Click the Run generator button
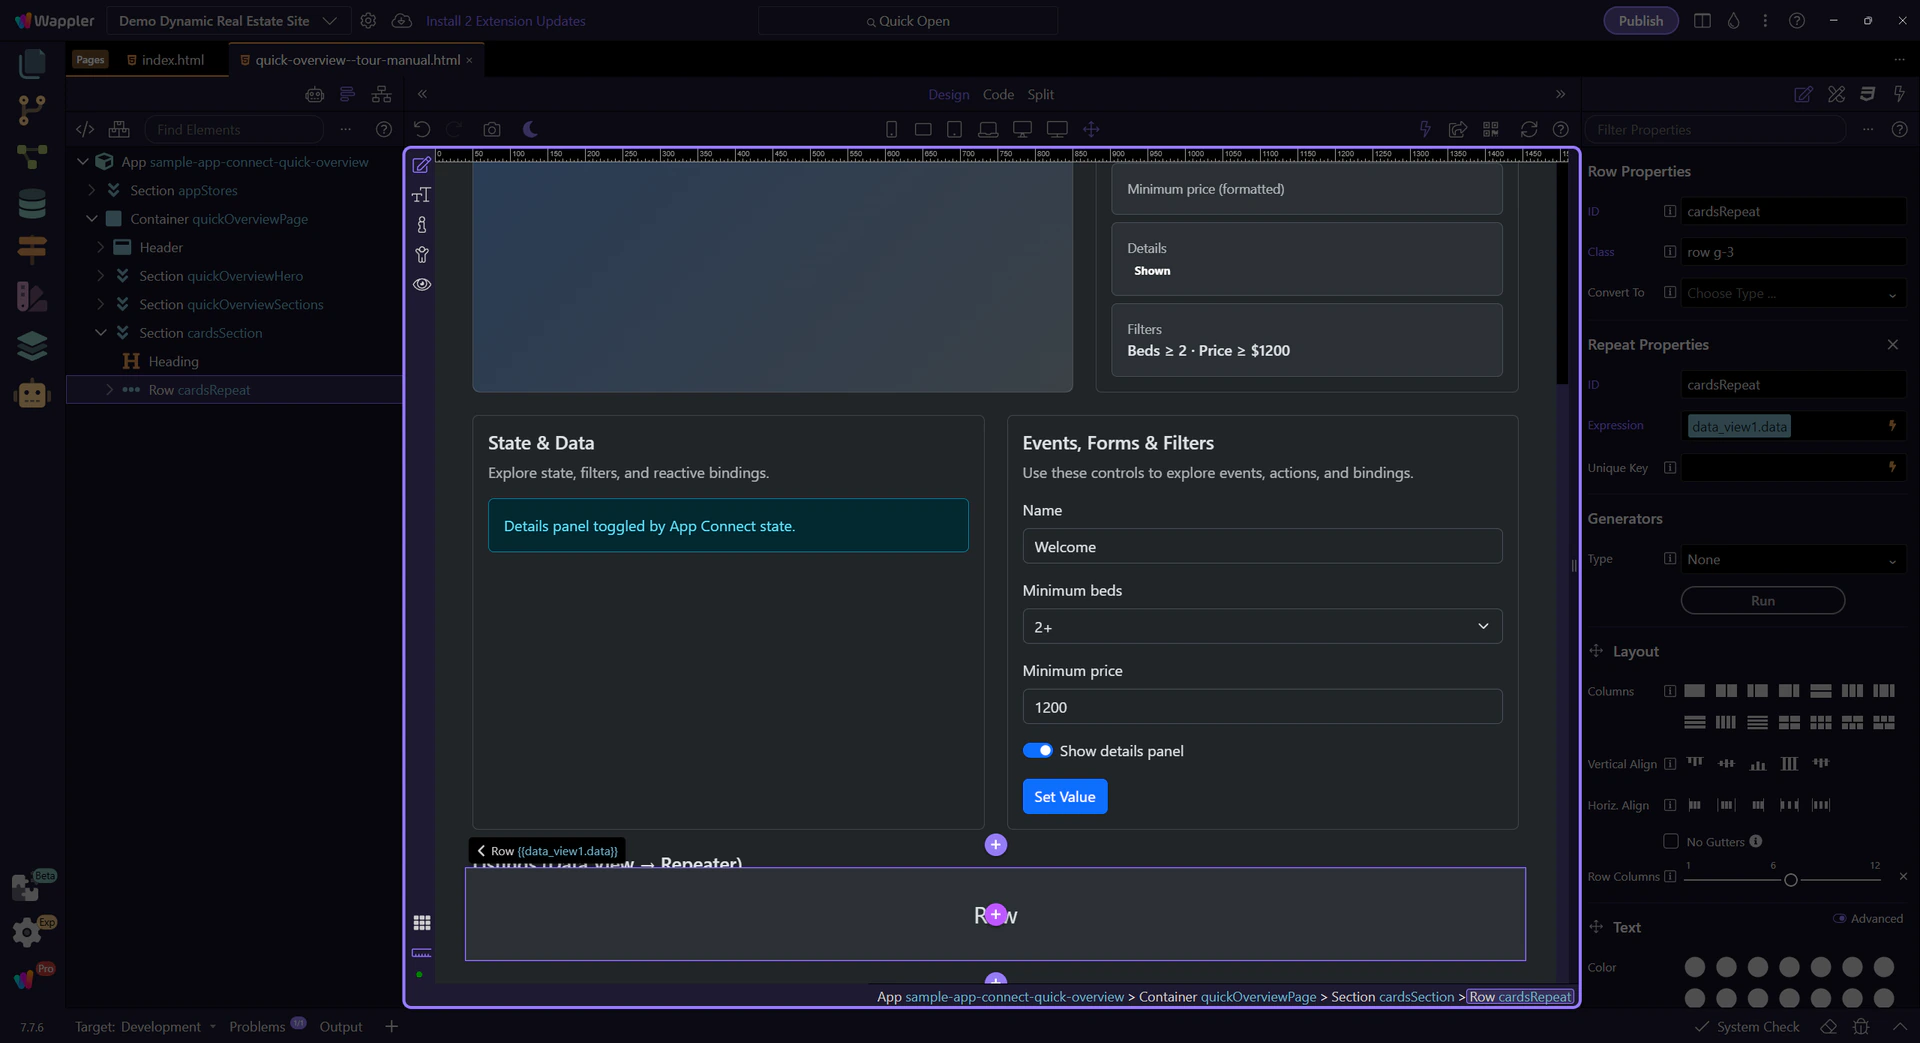 (1762, 601)
